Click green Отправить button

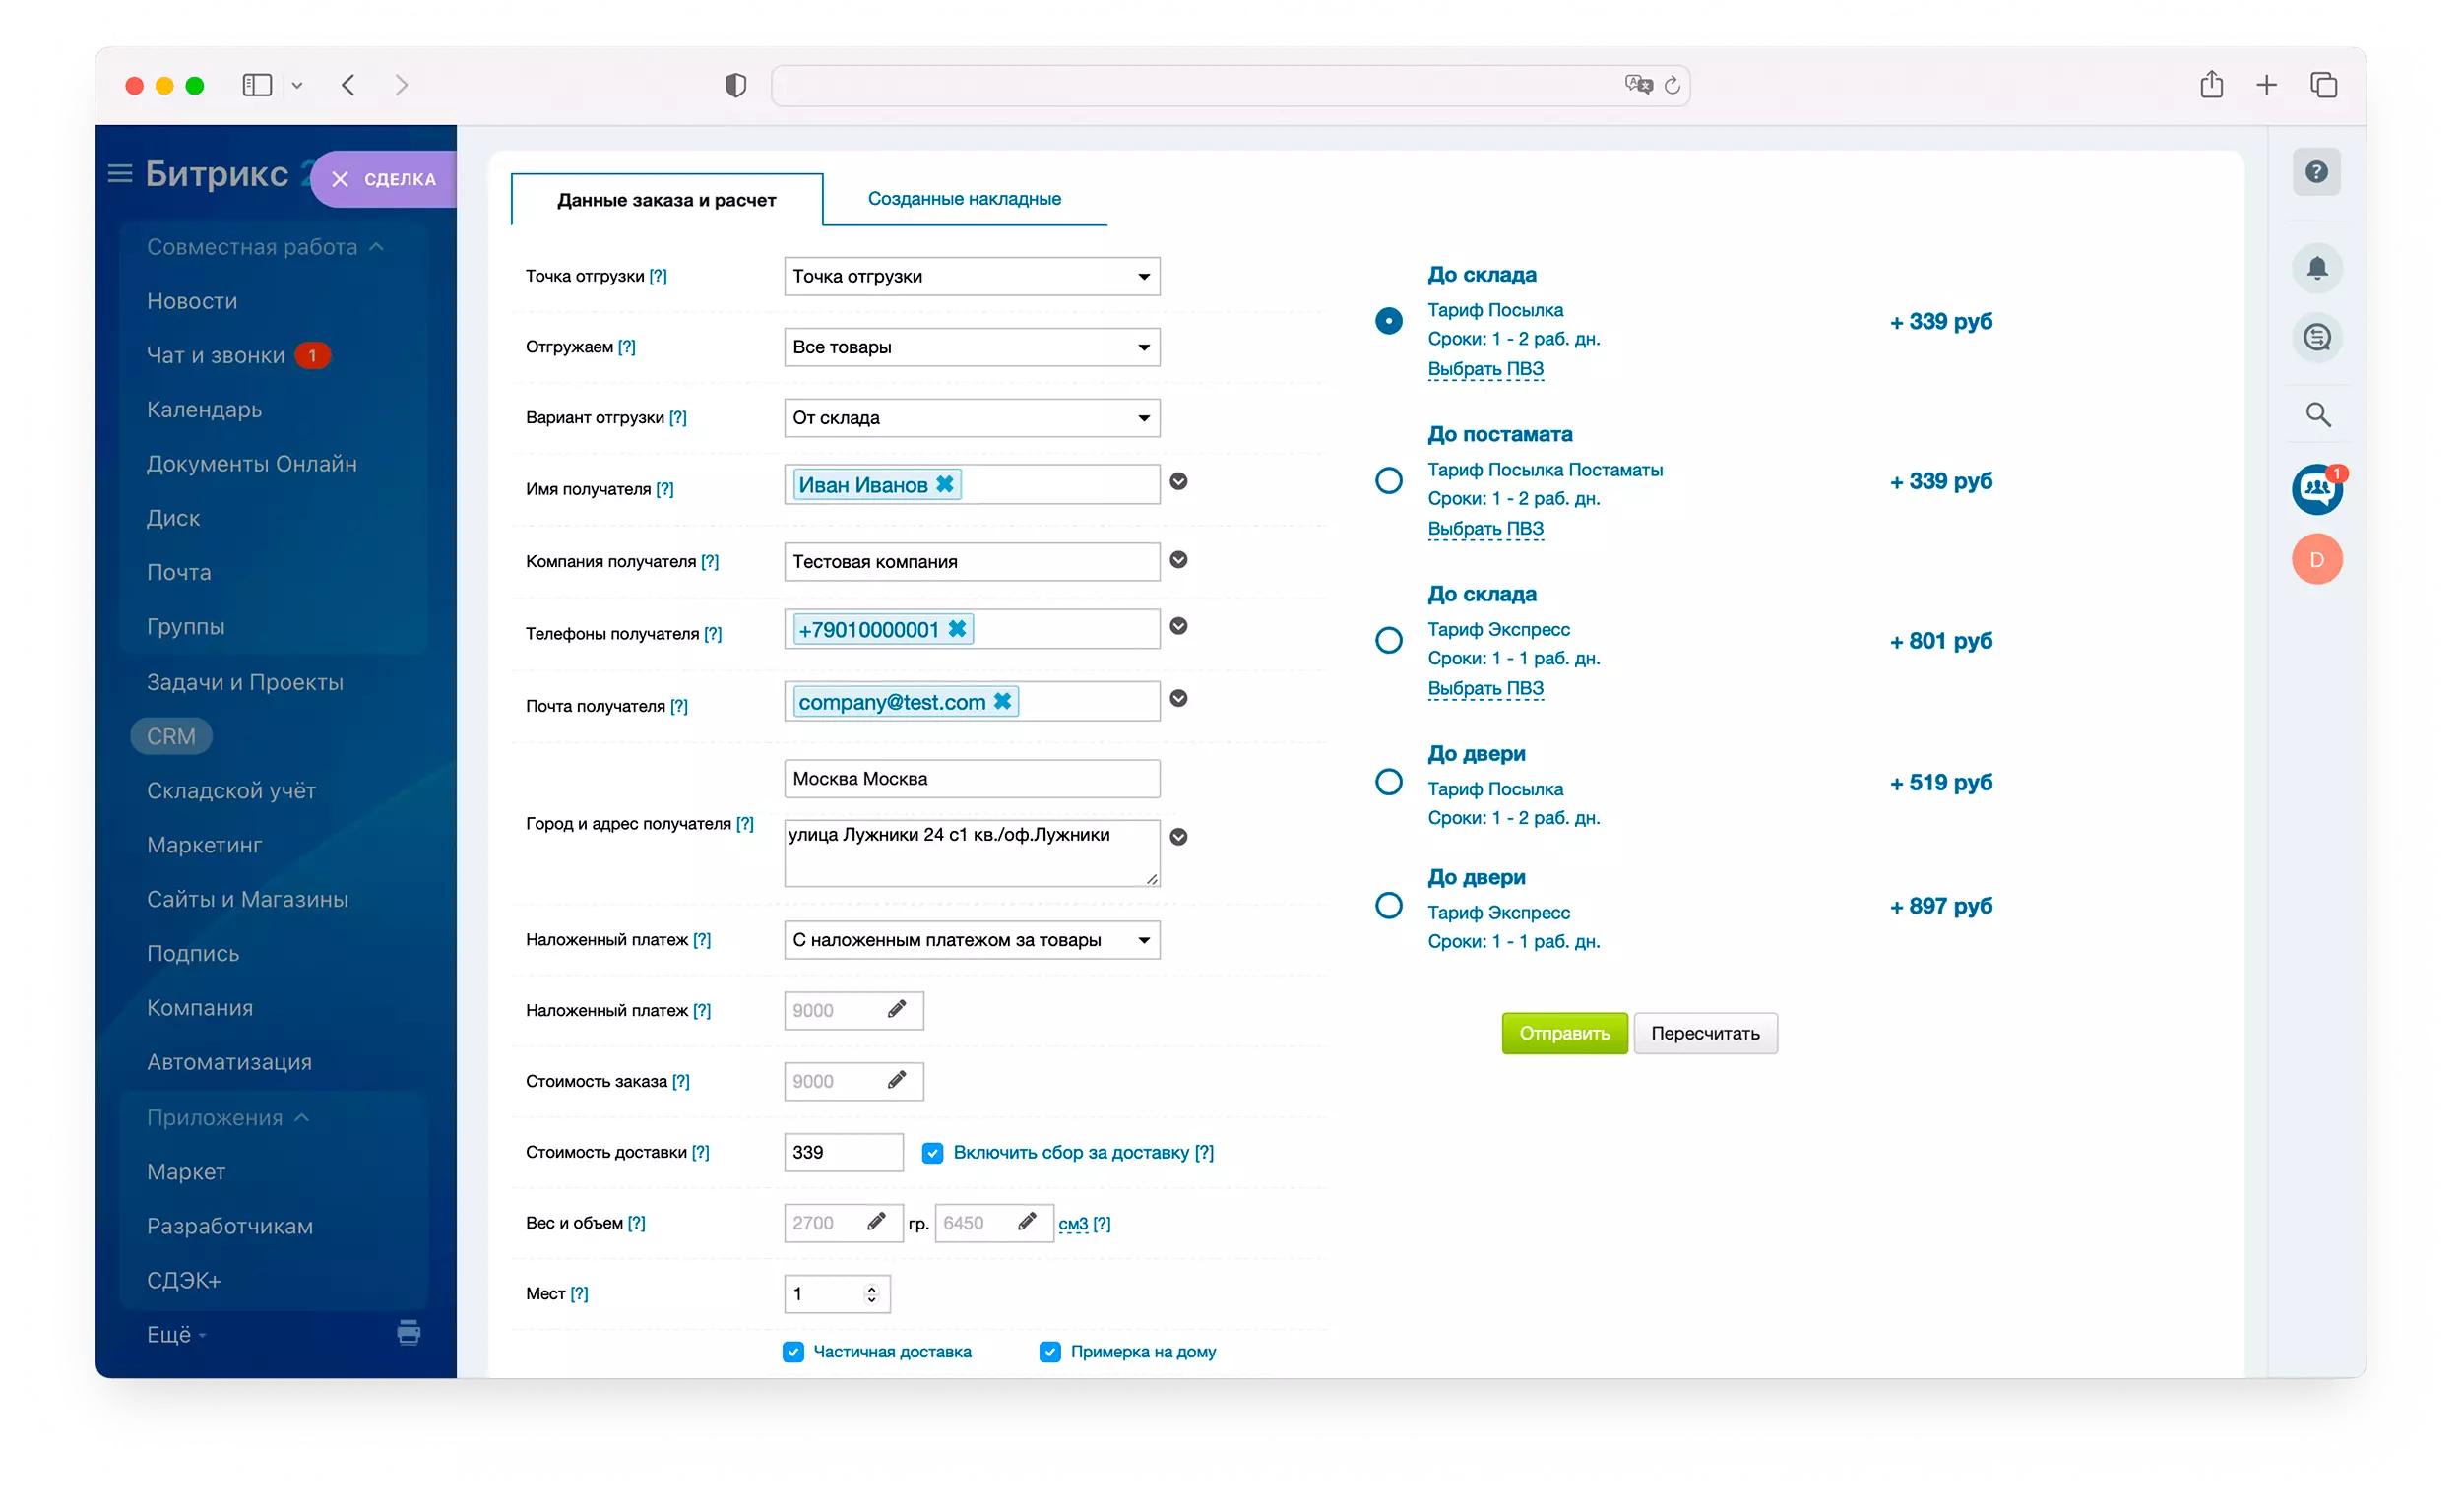coord(1567,1034)
